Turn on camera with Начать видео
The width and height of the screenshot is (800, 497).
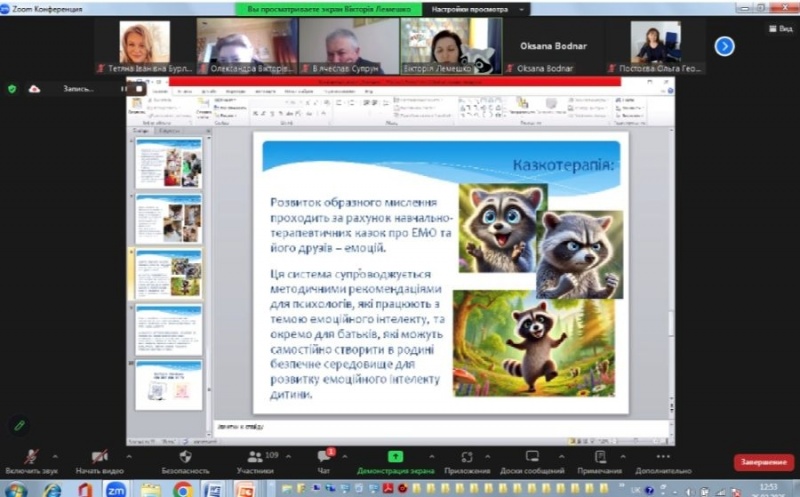[98, 460]
